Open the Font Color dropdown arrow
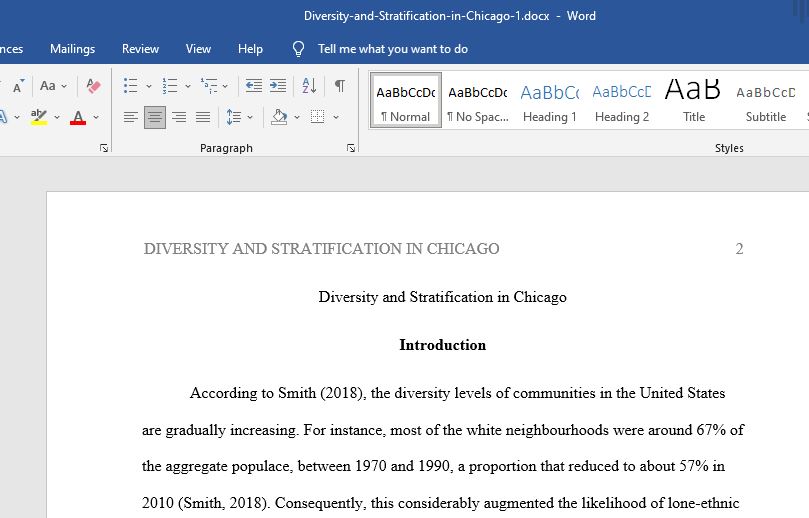The height and width of the screenshot is (518, 809). pos(96,118)
